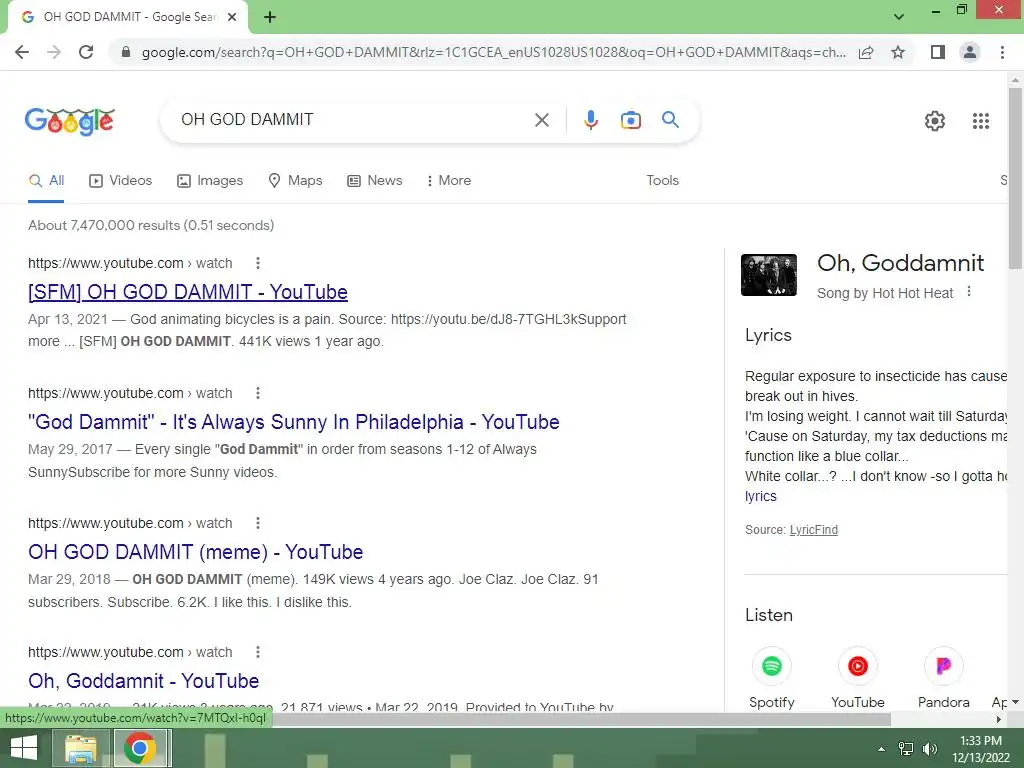Screen dimensions: 1024x768
Task: Click the horizontal scrollbar right arrow
Action: click(x=999, y=719)
